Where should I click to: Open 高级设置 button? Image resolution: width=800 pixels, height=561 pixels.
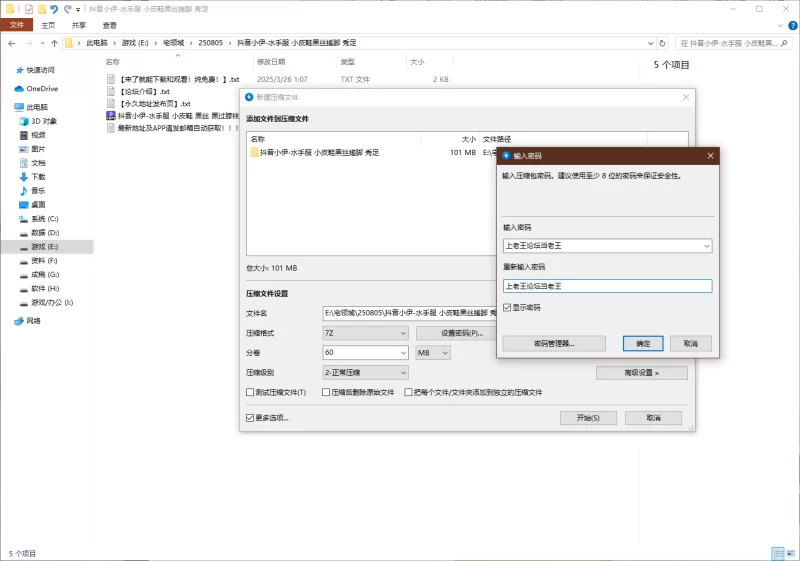pyautogui.click(x=641, y=373)
